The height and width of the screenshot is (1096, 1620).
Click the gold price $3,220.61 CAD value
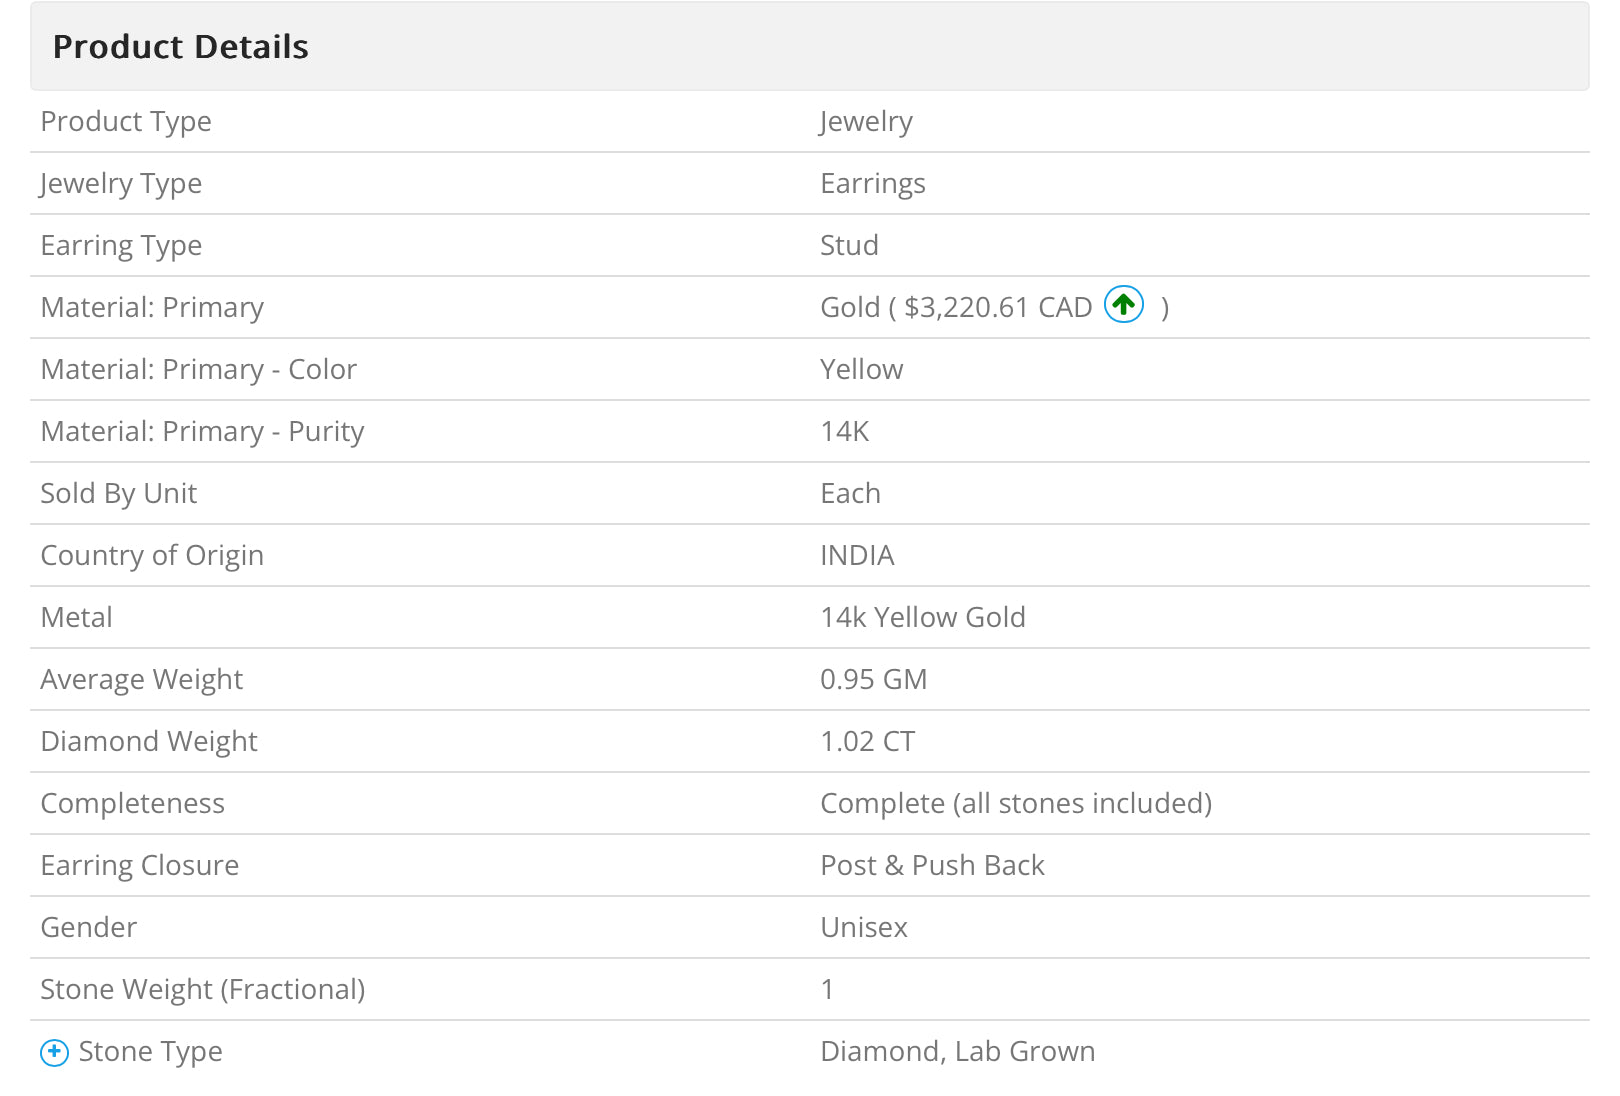pyautogui.click(x=998, y=307)
